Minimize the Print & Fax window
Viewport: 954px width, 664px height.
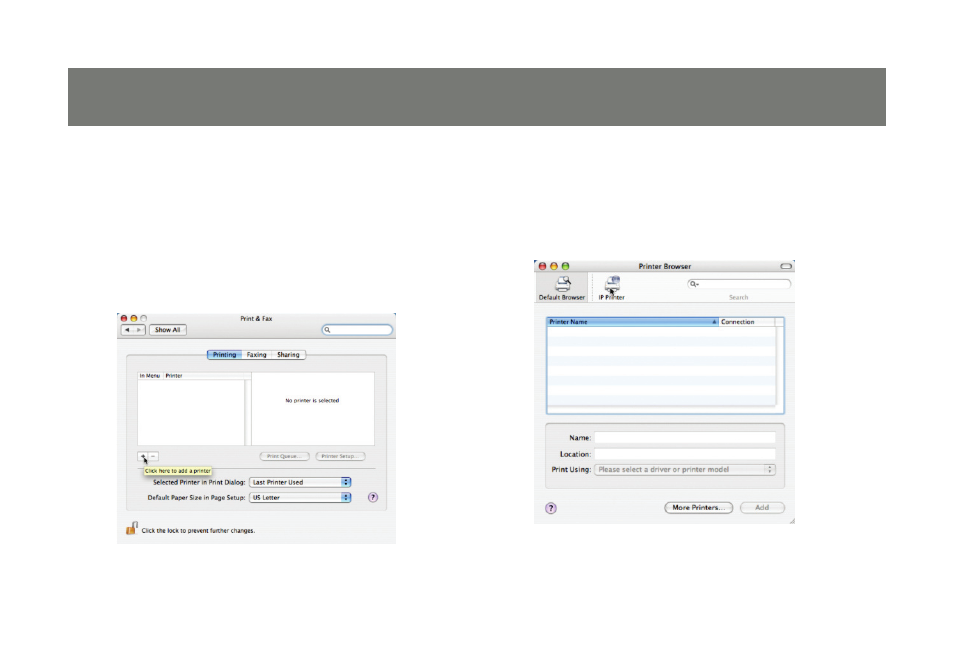[x=134, y=318]
